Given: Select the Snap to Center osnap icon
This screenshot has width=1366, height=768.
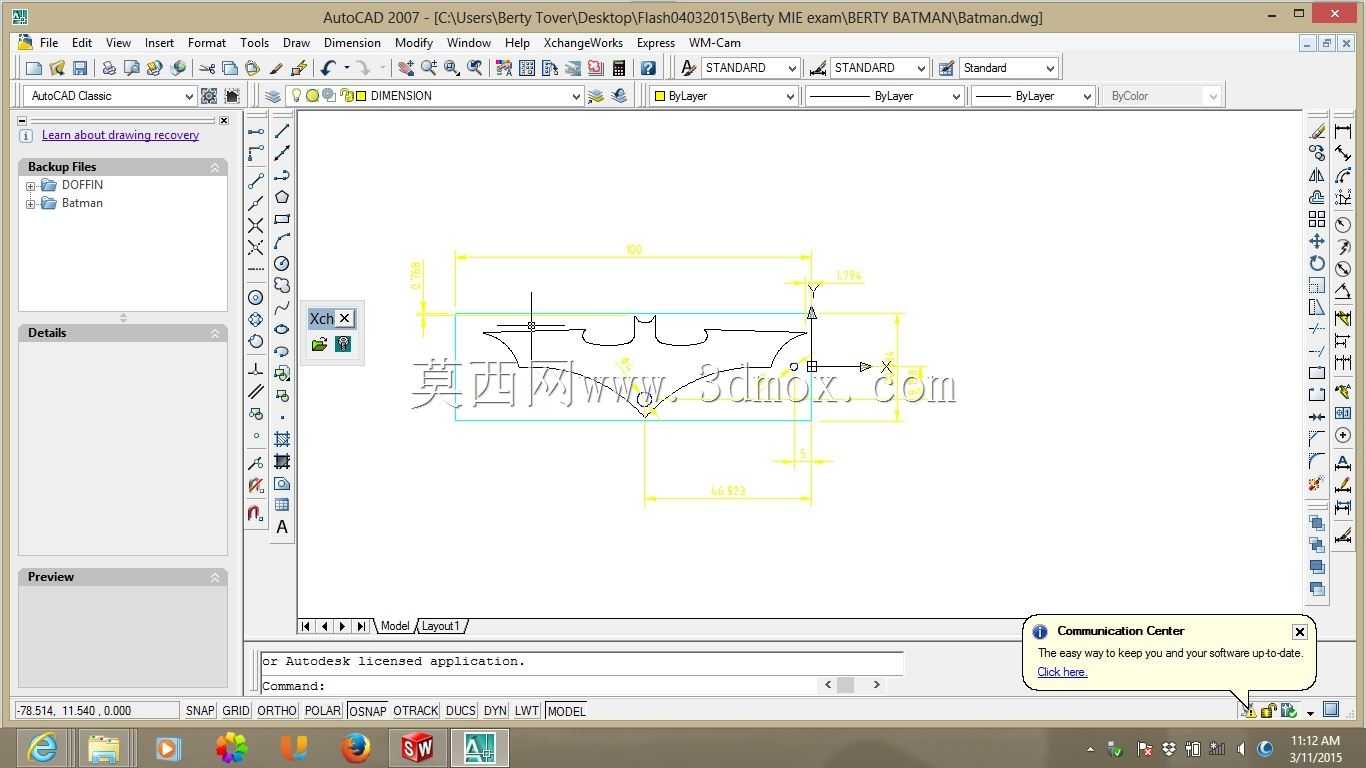Looking at the screenshot, I should tap(256, 297).
